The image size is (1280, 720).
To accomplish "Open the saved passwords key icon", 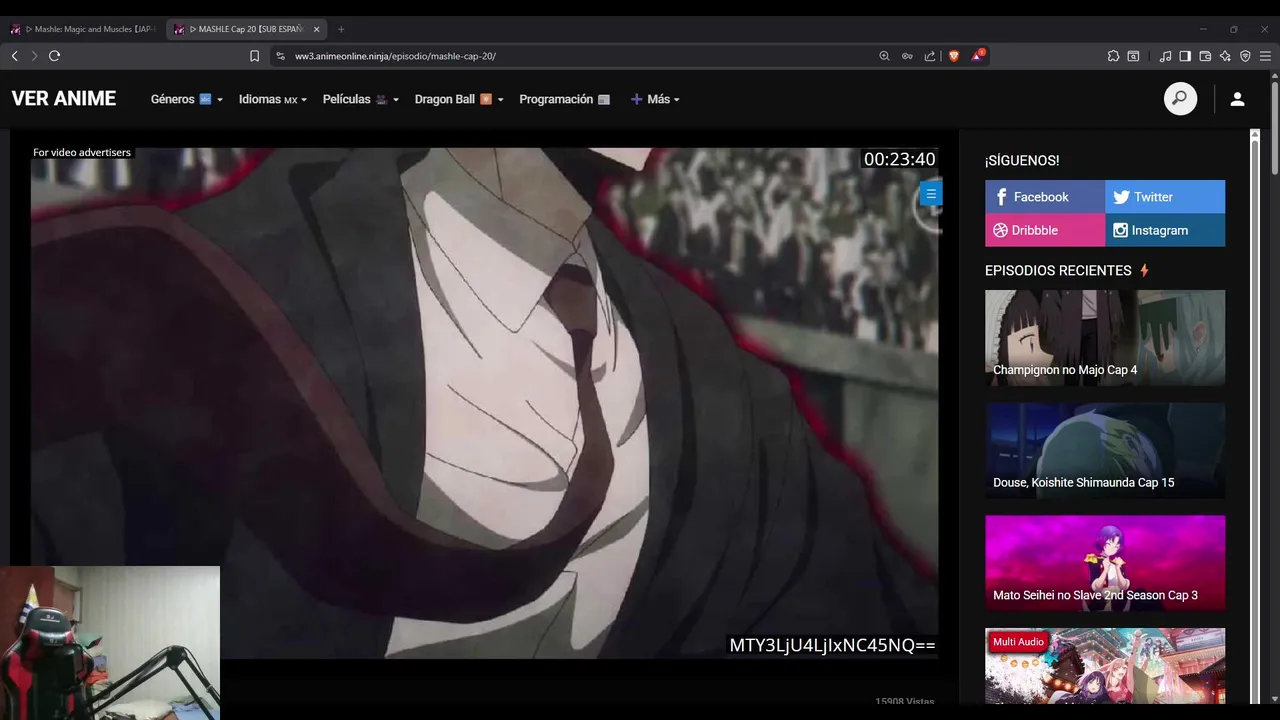I will 907,56.
